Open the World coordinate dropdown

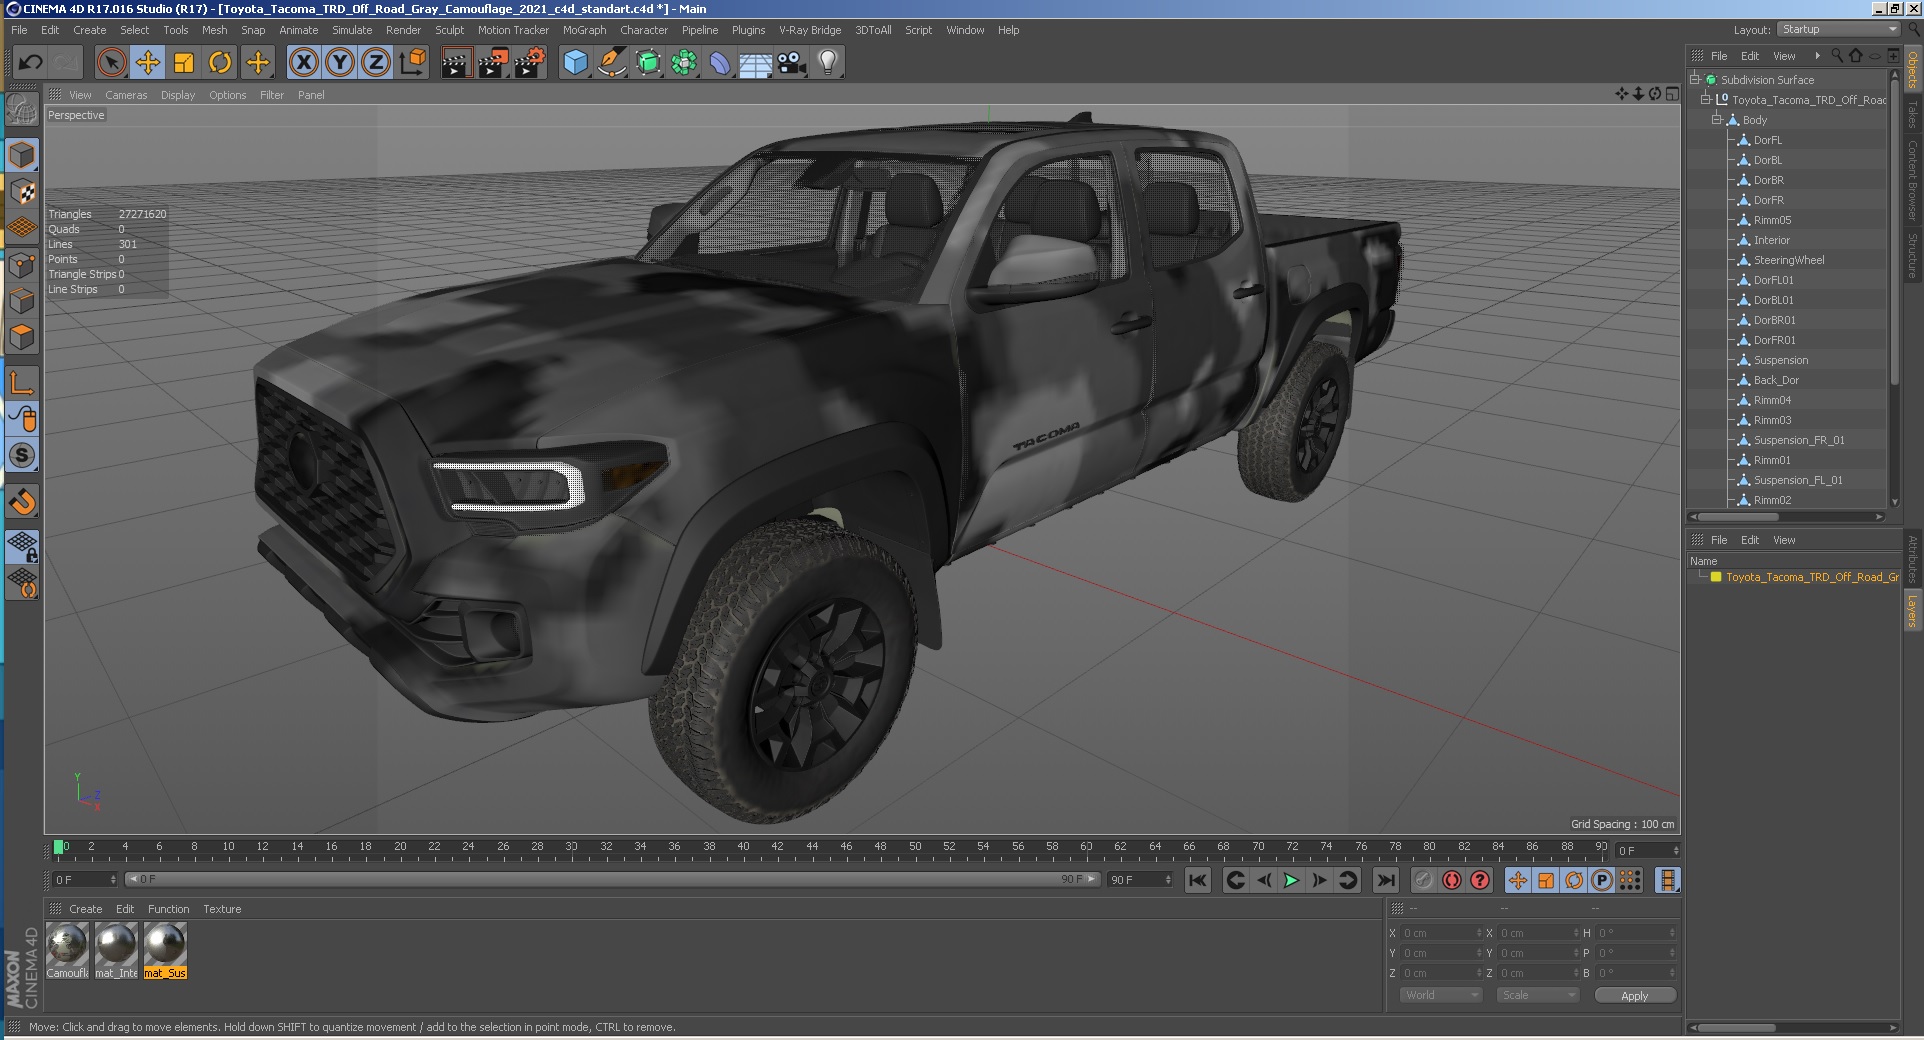click(1440, 995)
